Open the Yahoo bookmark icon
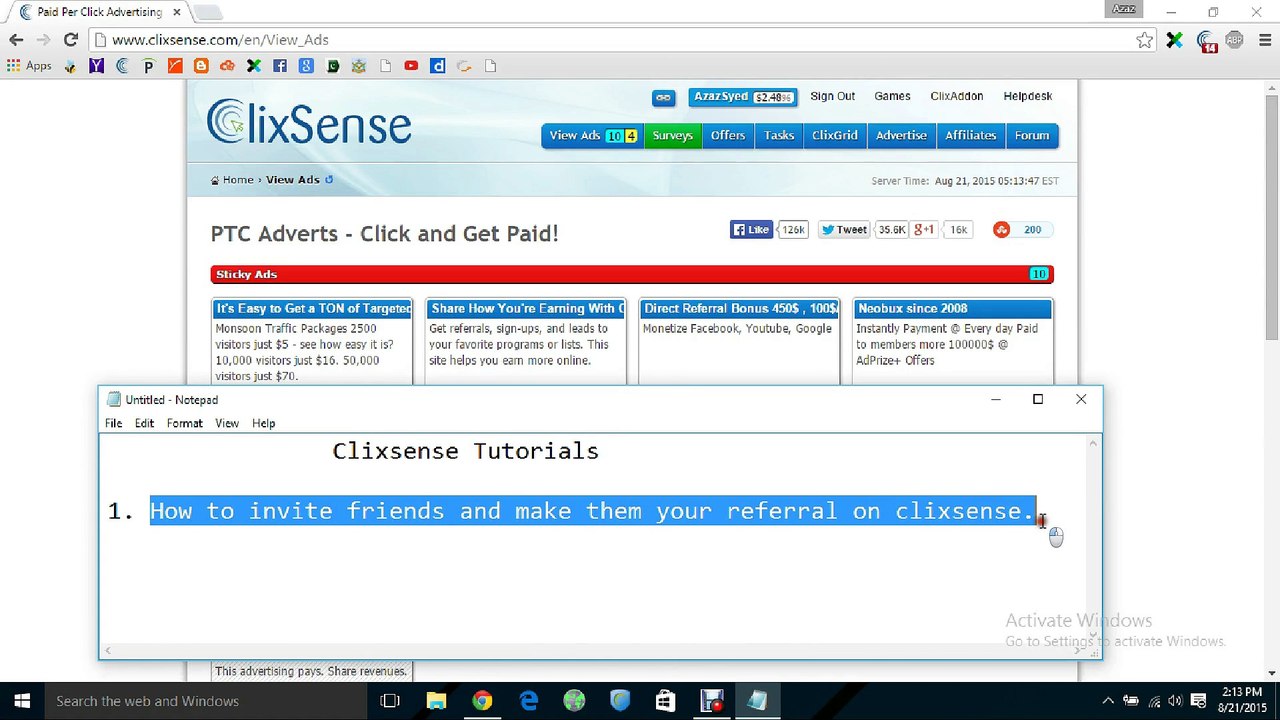The width and height of the screenshot is (1280, 720). (96, 66)
